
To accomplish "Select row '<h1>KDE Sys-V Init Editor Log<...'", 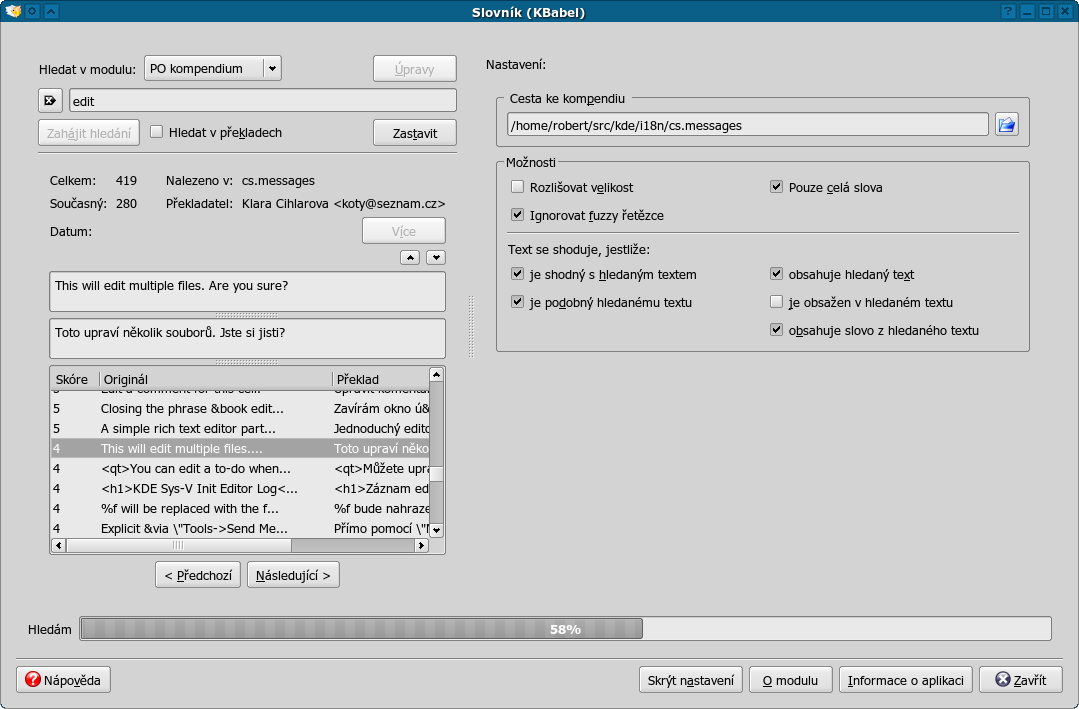I will pyautogui.click(x=240, y=488).
